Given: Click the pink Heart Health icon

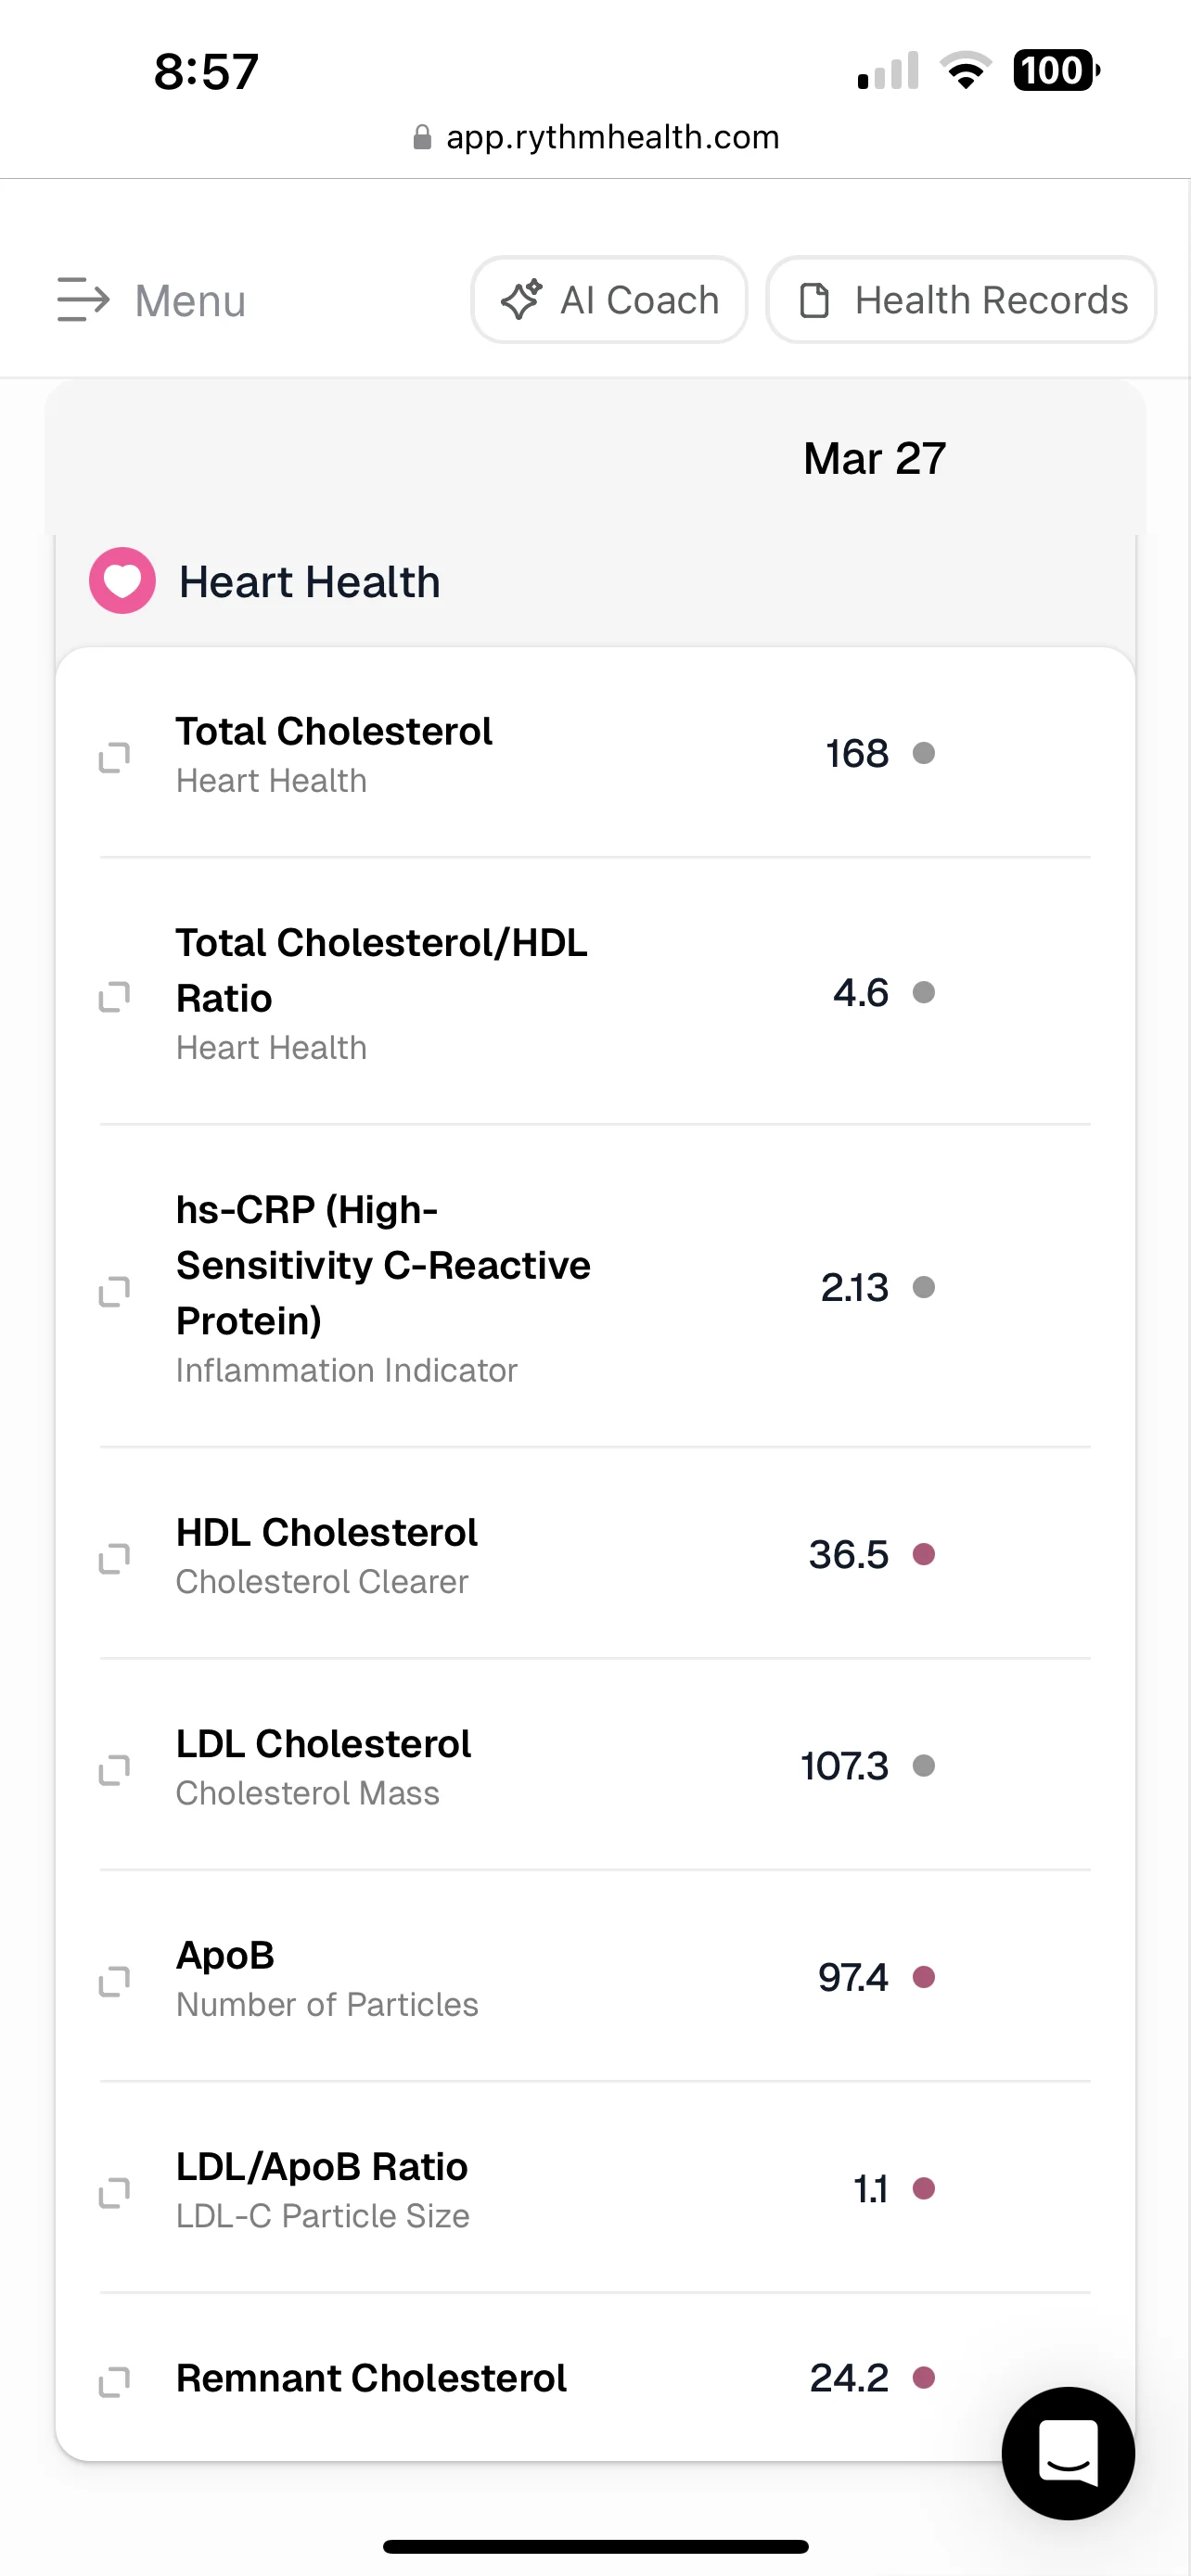Looking at the screenshot, I should pyautogui.click(x=122, y=581).
